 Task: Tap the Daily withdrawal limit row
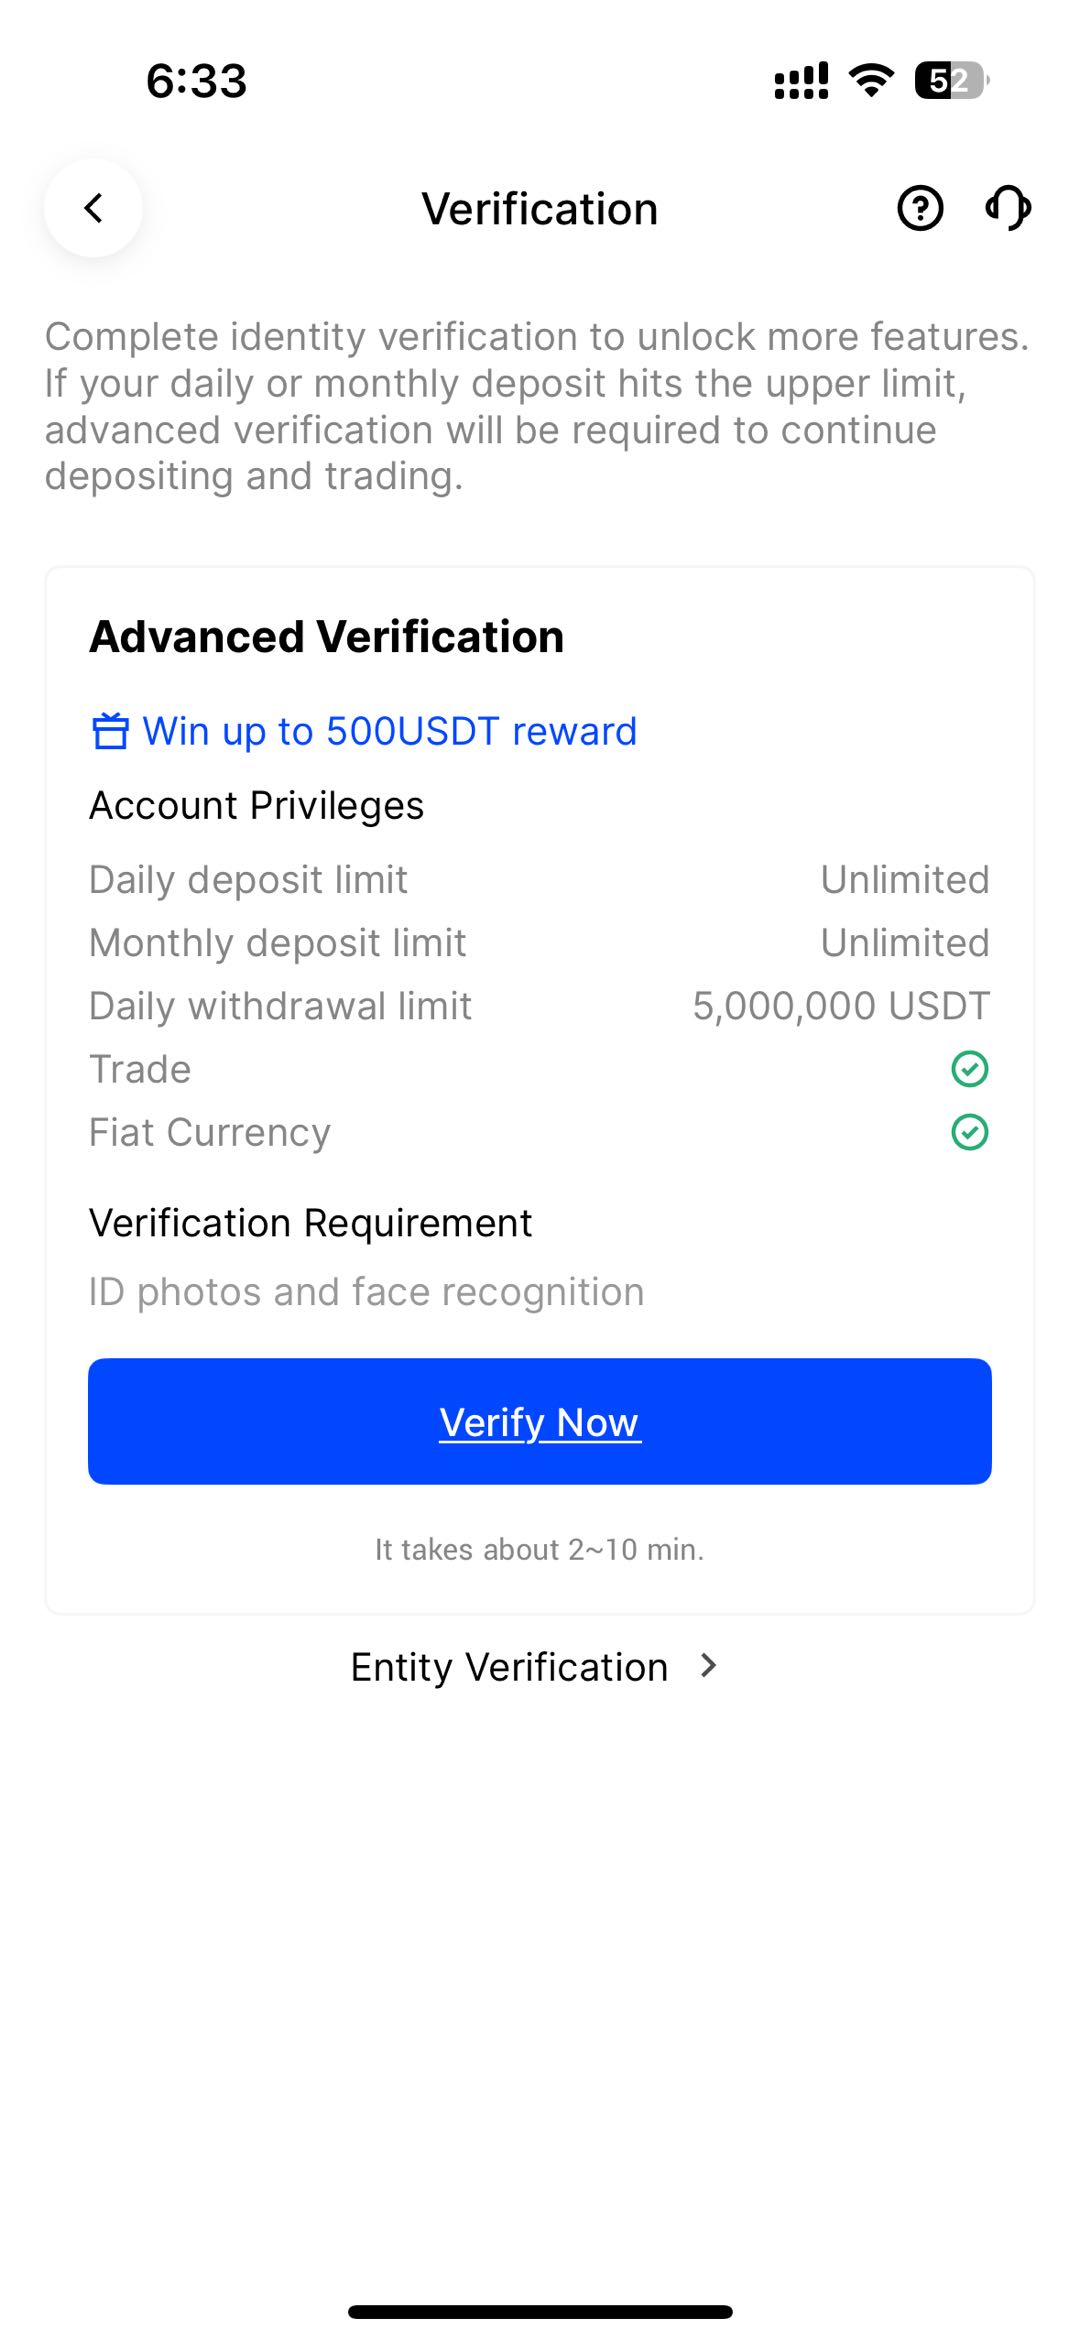click(539, 1006)
